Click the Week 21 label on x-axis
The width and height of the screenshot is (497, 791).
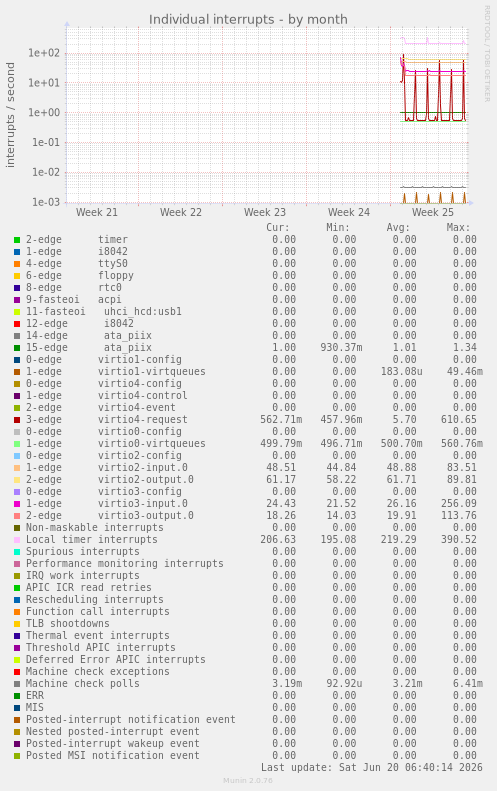tap(97, 212)
